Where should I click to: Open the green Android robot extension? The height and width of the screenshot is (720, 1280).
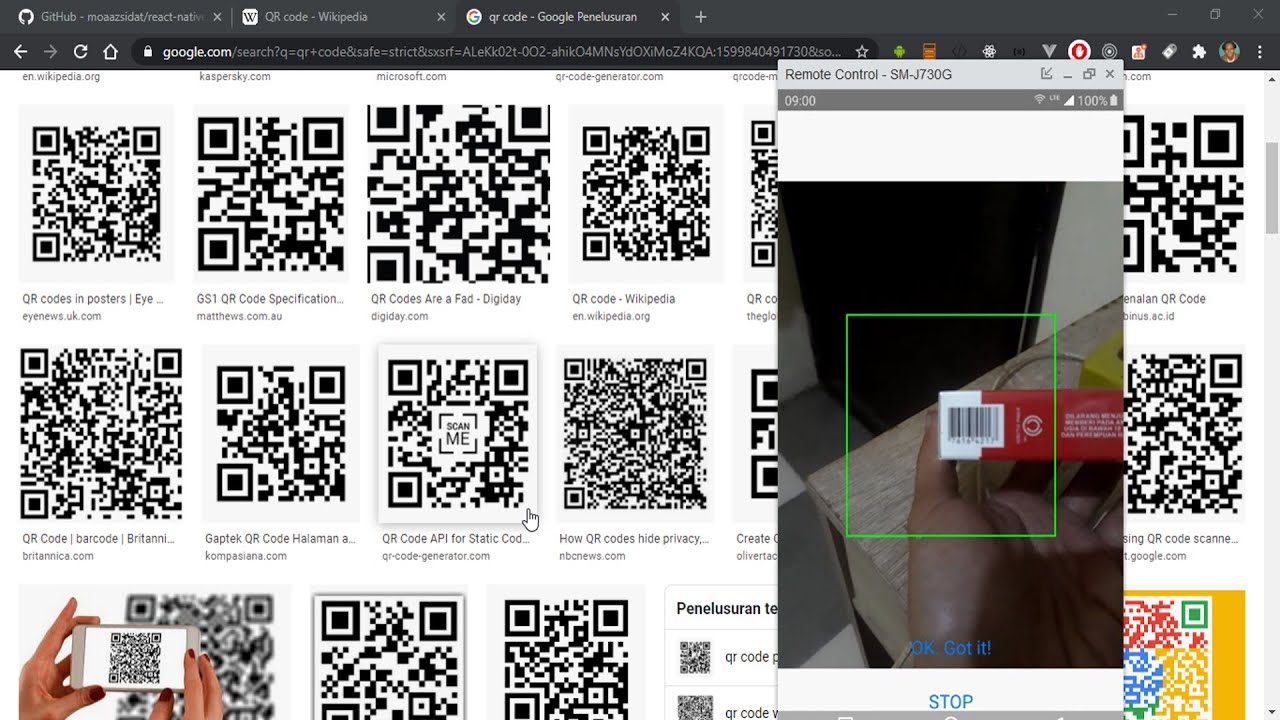pos(899,51)
